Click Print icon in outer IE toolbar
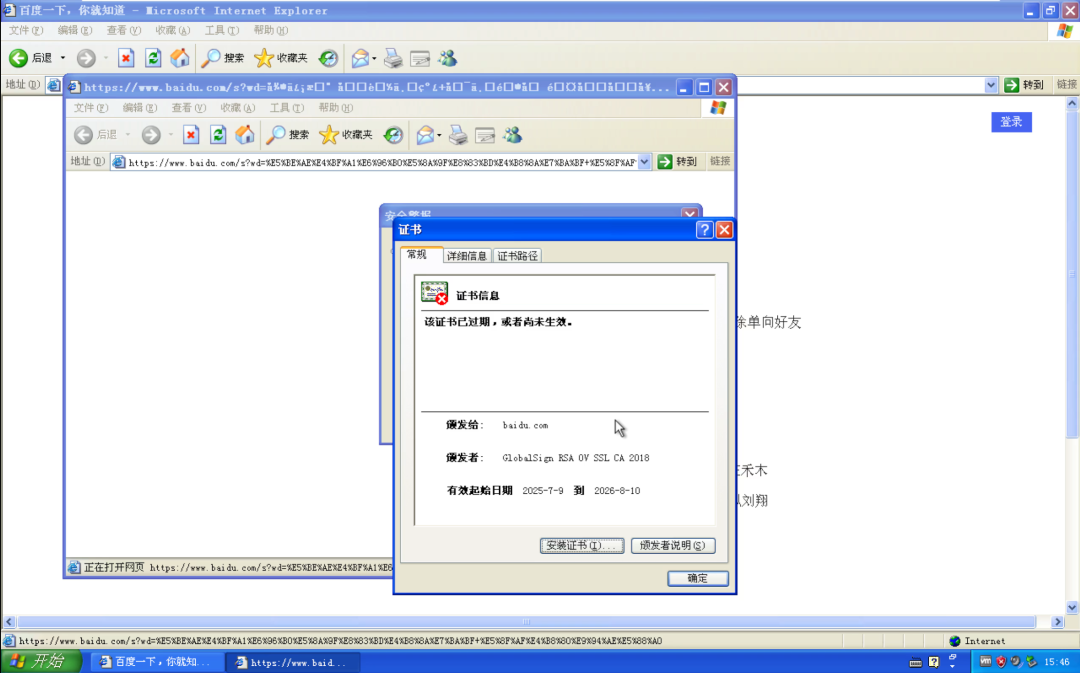The height and width of the screenshot is (673, 1080). point(393,58)
